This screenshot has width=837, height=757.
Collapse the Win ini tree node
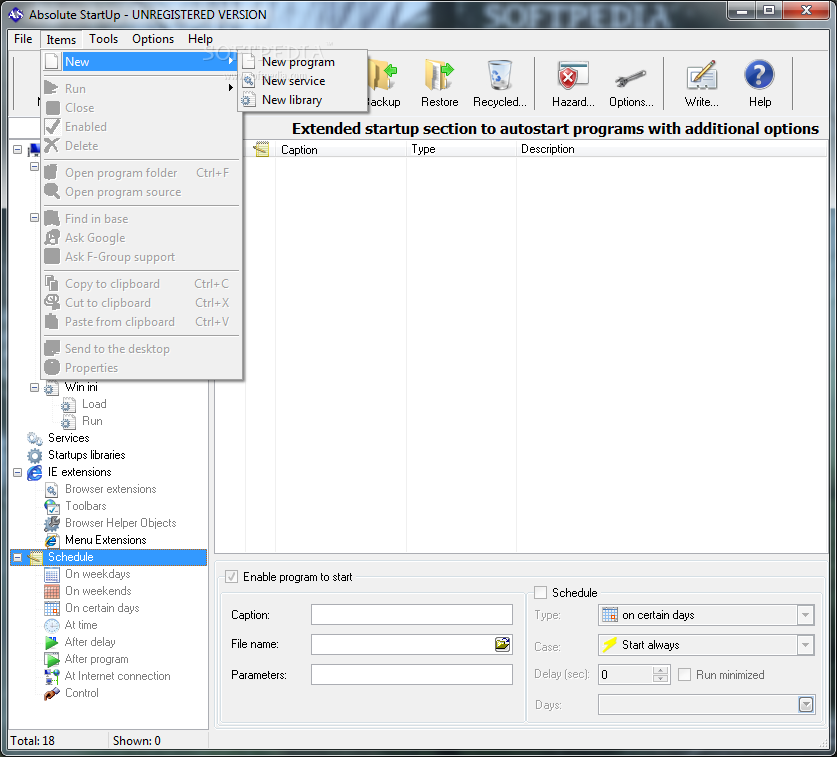(35, 388)
